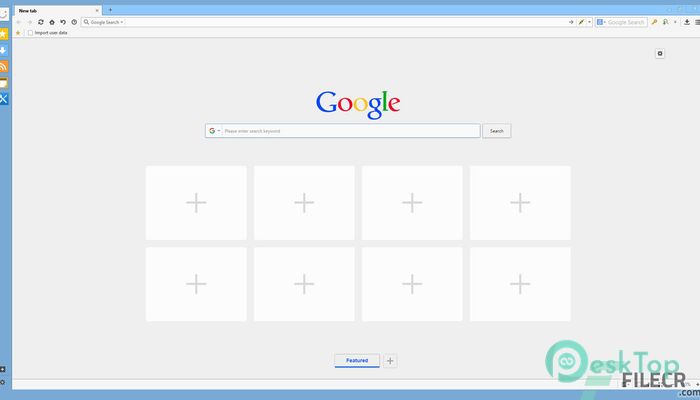Open the dropdown beside the binoculars icon
Screen dimensions: 700x400
click(675, 22)
